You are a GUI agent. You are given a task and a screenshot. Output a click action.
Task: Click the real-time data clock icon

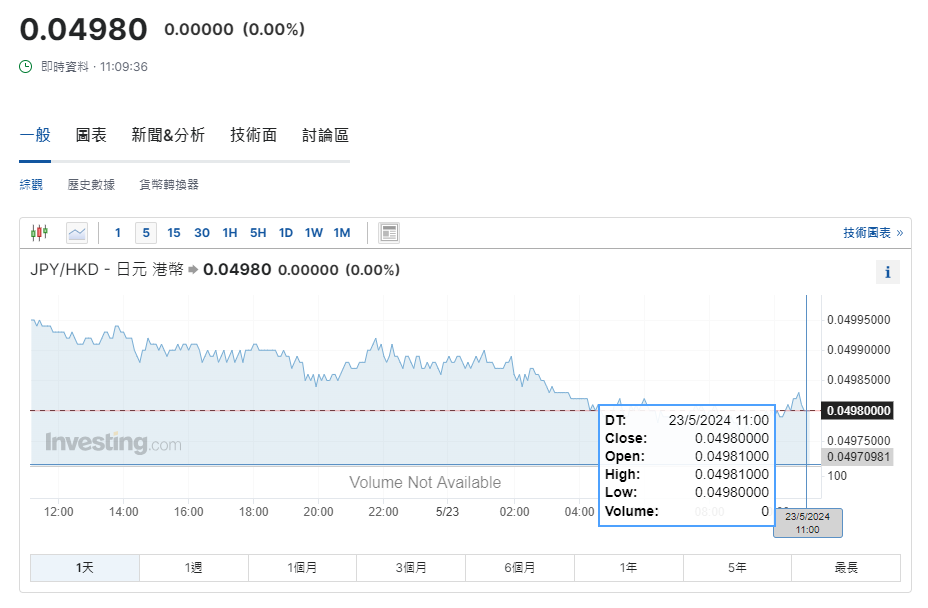click(22, 67)
